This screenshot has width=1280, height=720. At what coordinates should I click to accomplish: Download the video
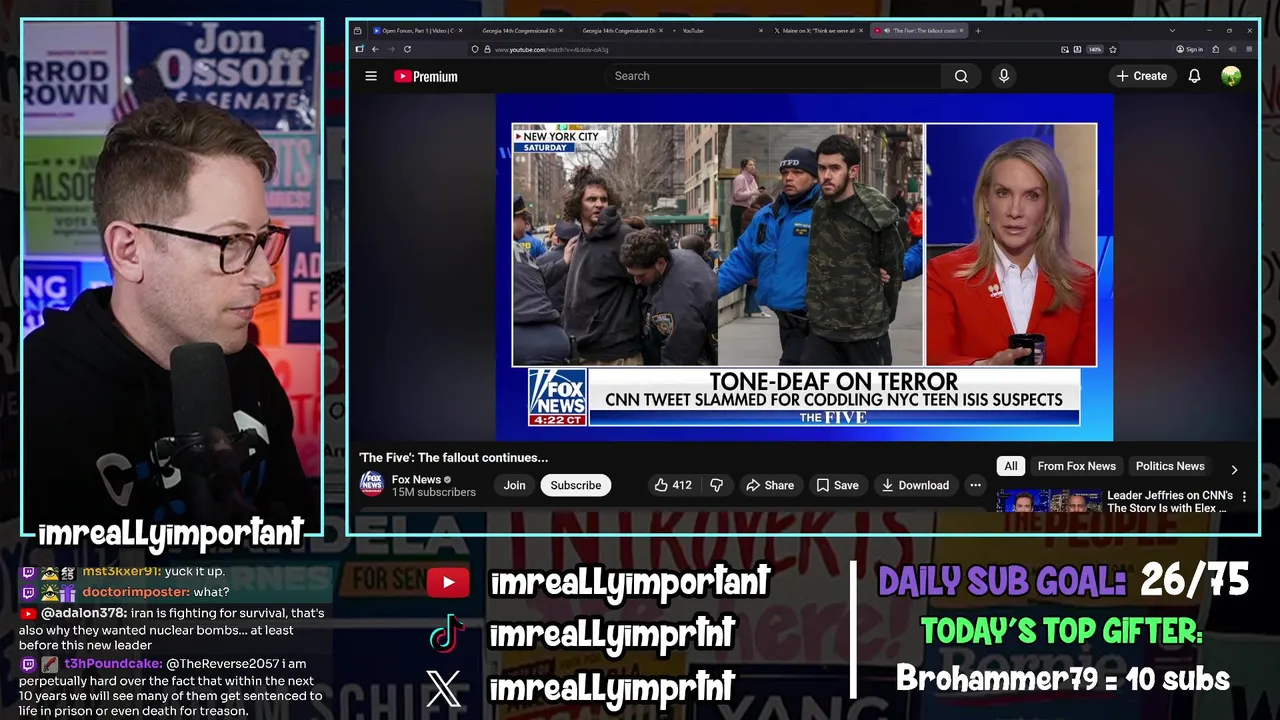(x=914, y=485)
